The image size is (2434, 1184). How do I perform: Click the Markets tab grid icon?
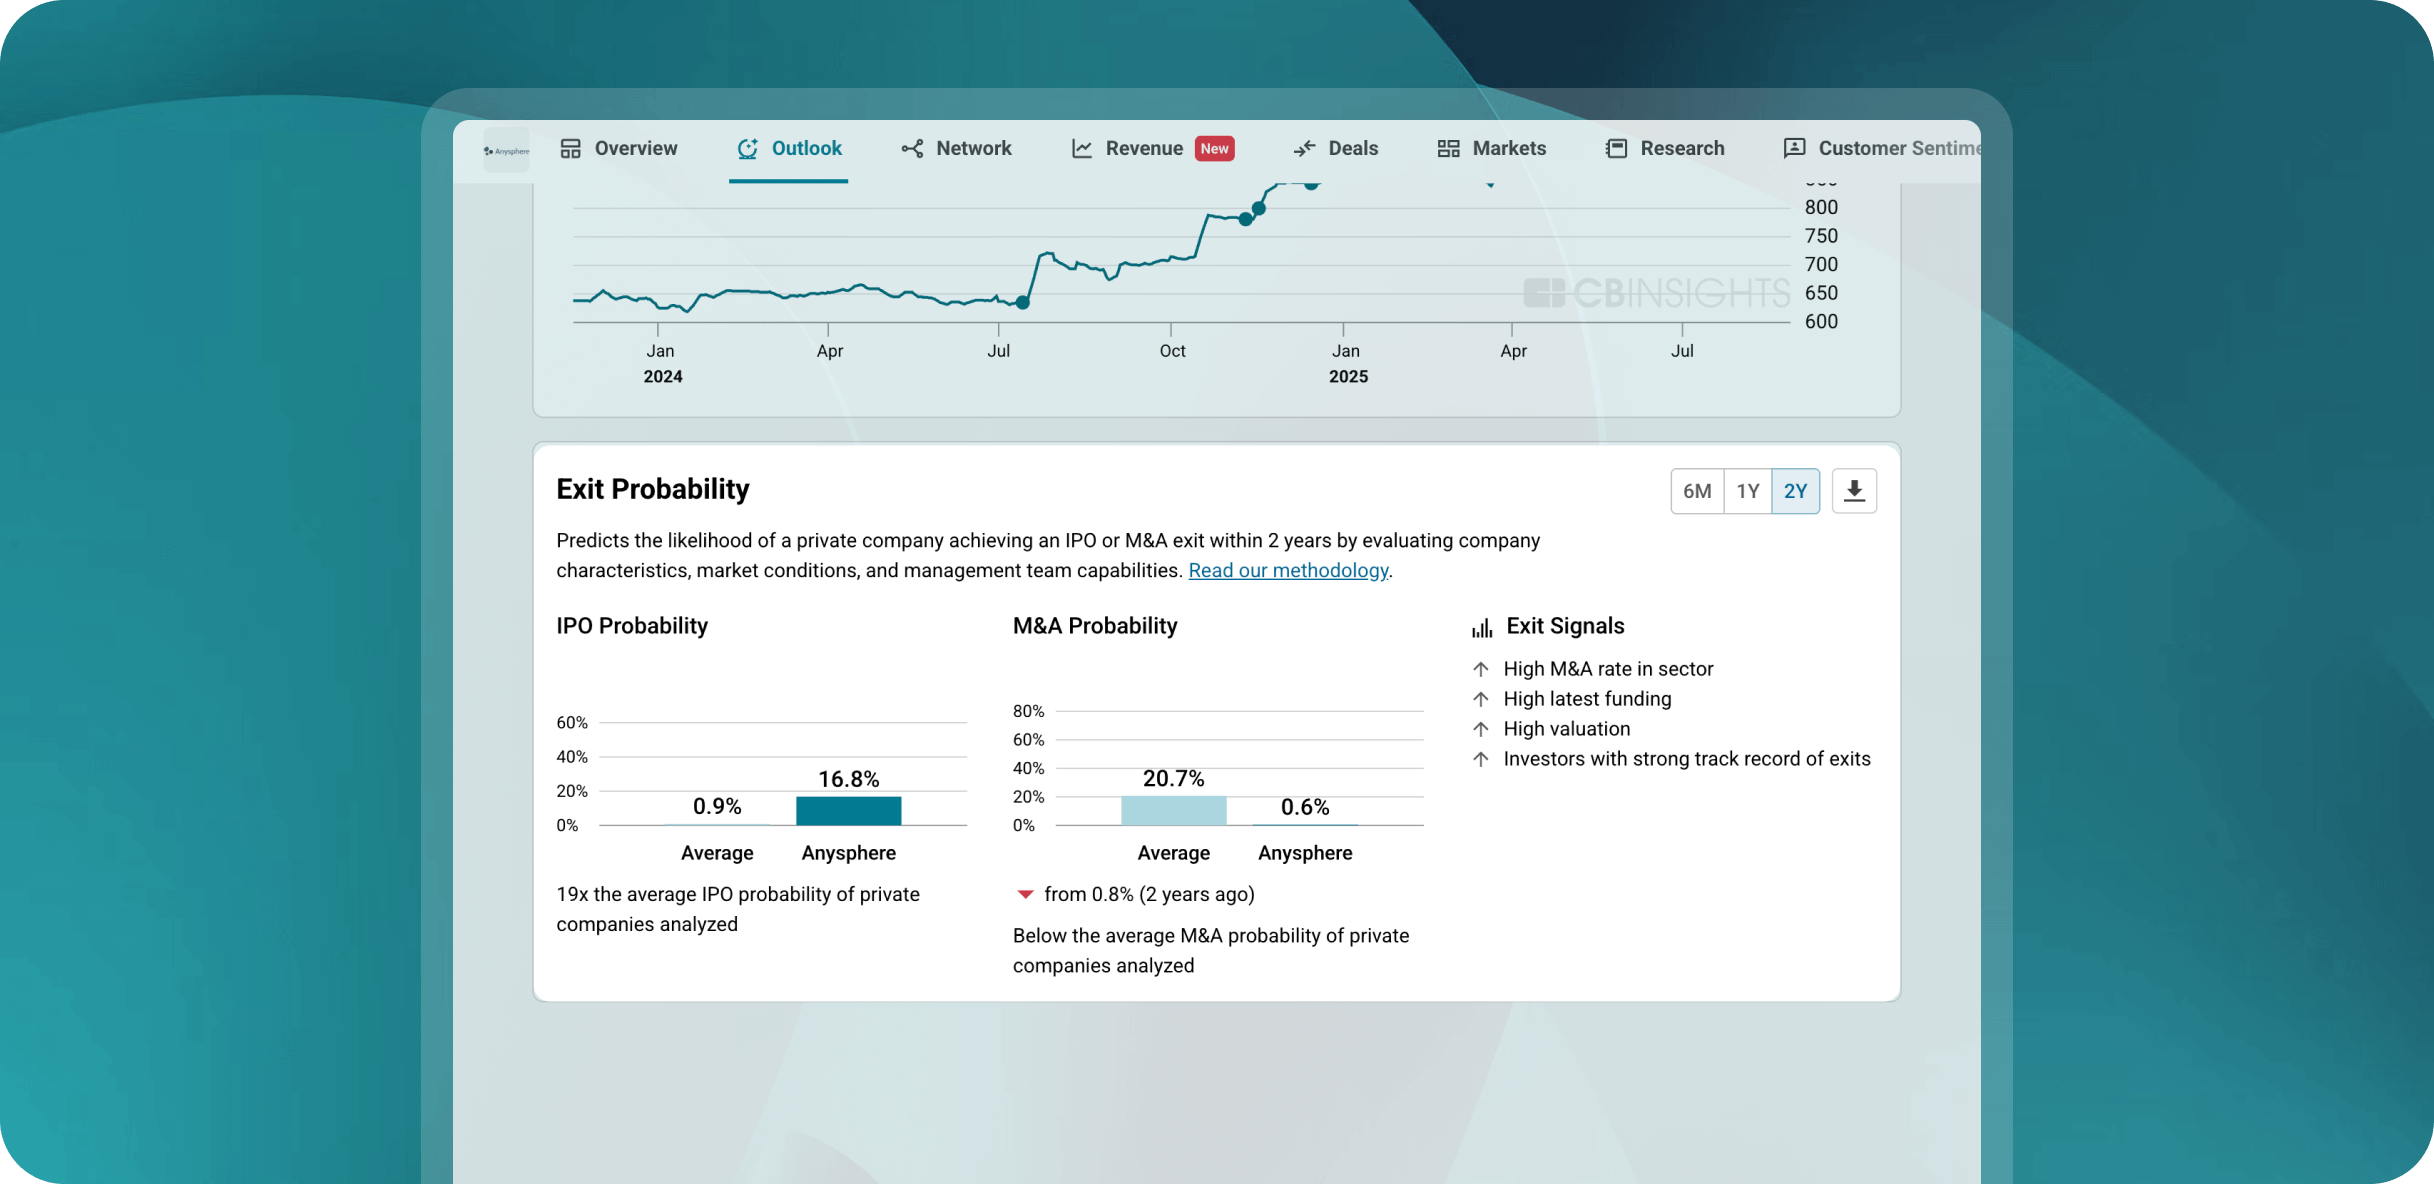[x=1448, y=148]
